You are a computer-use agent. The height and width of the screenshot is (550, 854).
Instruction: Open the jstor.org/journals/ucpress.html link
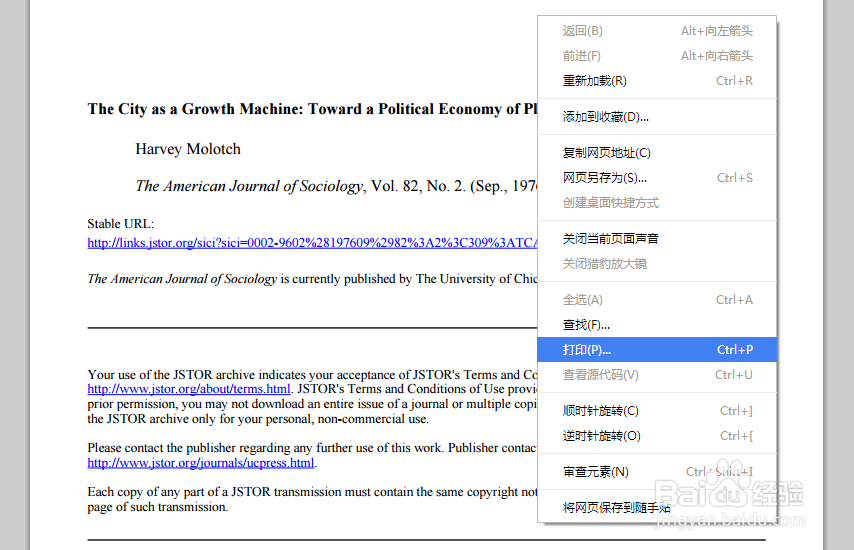click(200, 463)
